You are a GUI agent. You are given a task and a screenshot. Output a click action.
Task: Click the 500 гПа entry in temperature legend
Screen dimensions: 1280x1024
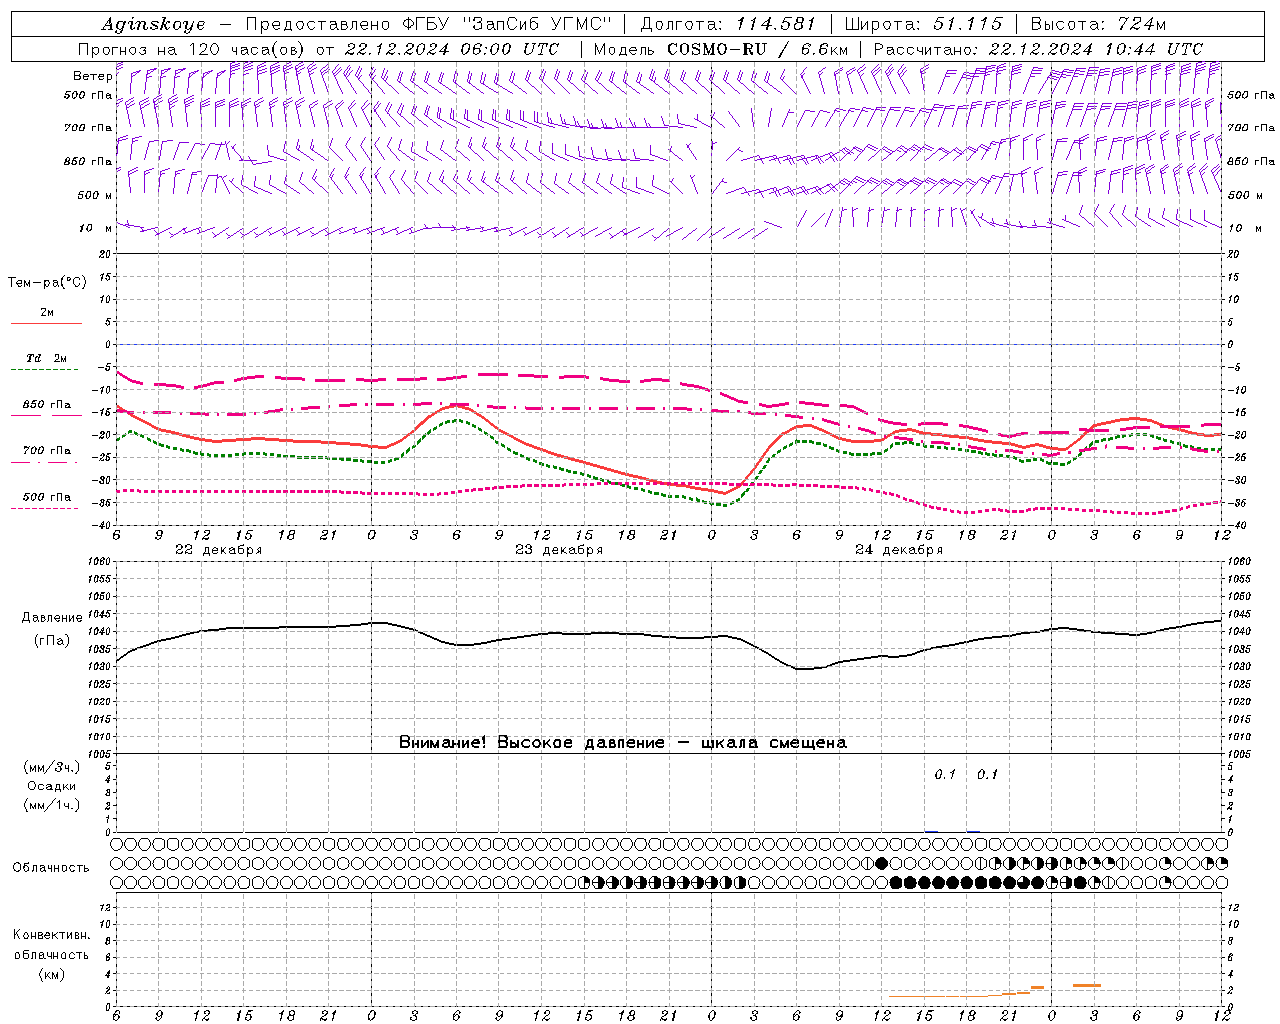[x=46, y=497]
